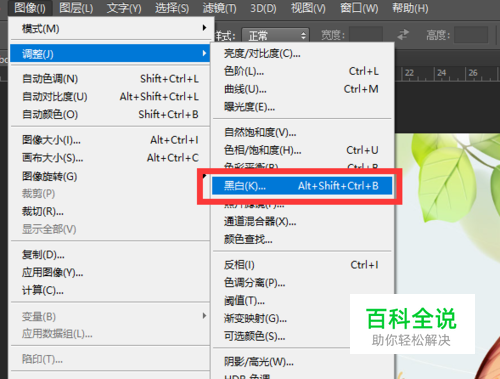Choose 自动颜色(O) command
500x379 pixels.
click(110, 115)
